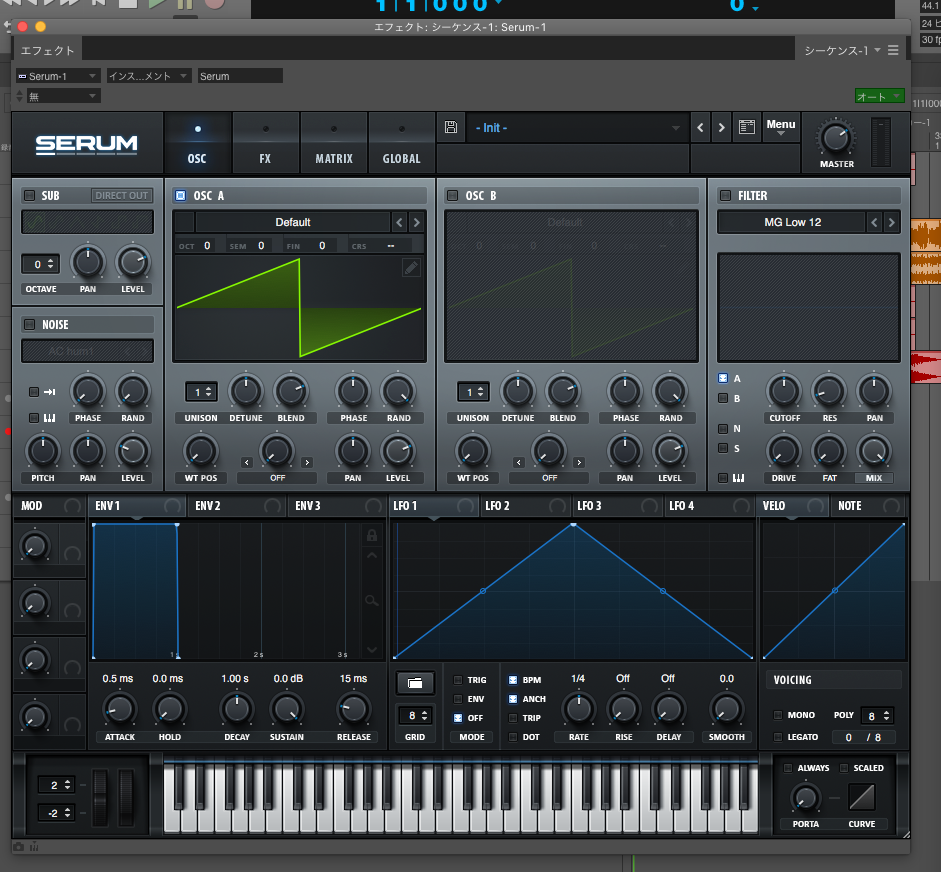Open the MG Low 12 filter type list
Image resolution: width=941 pixels, height=872 pixels.
792,223
